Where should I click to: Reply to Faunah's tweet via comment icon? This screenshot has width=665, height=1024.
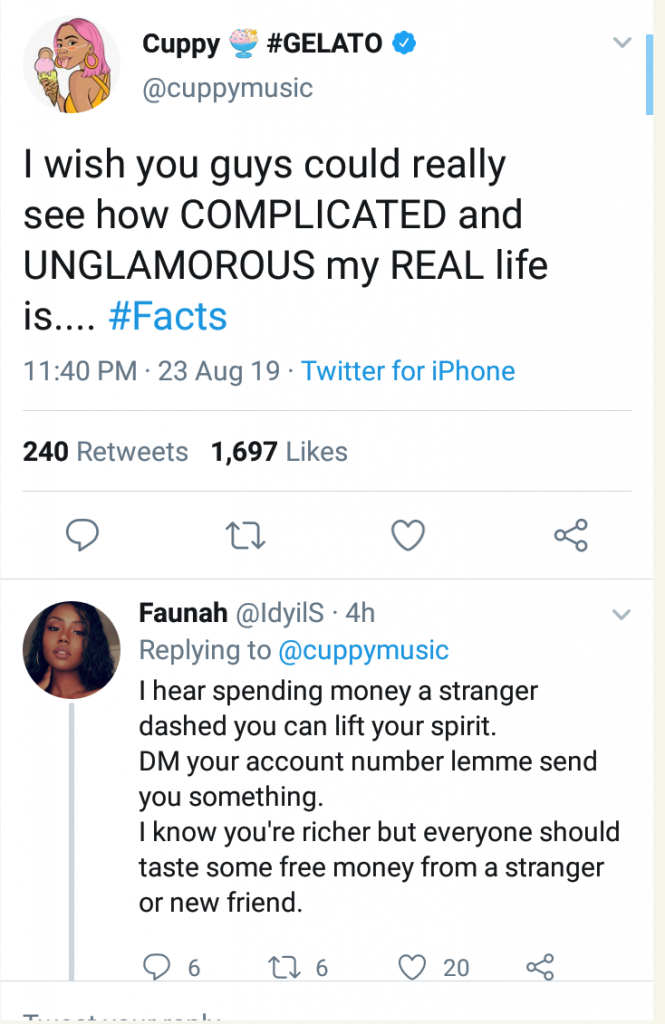(x=159, y=966)
